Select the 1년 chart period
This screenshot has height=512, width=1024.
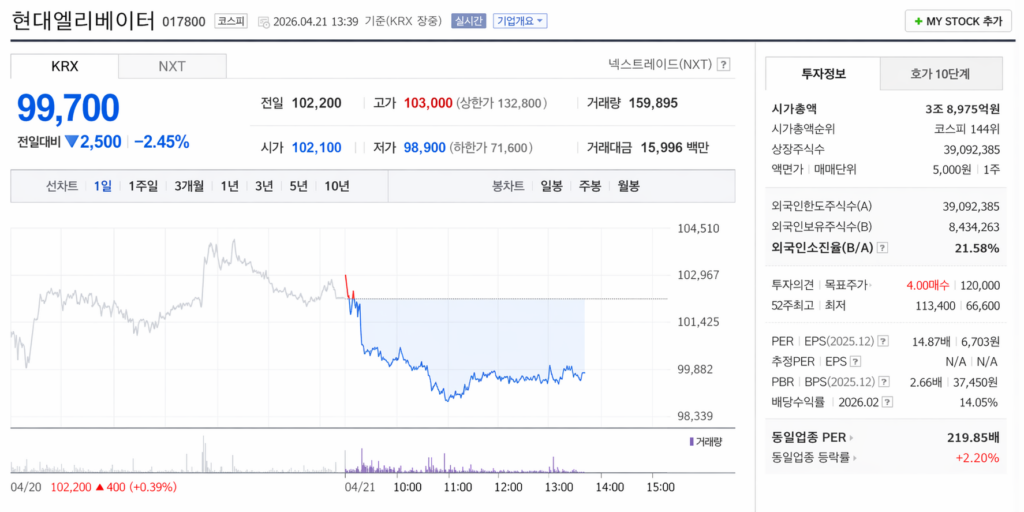click(229, 186)
